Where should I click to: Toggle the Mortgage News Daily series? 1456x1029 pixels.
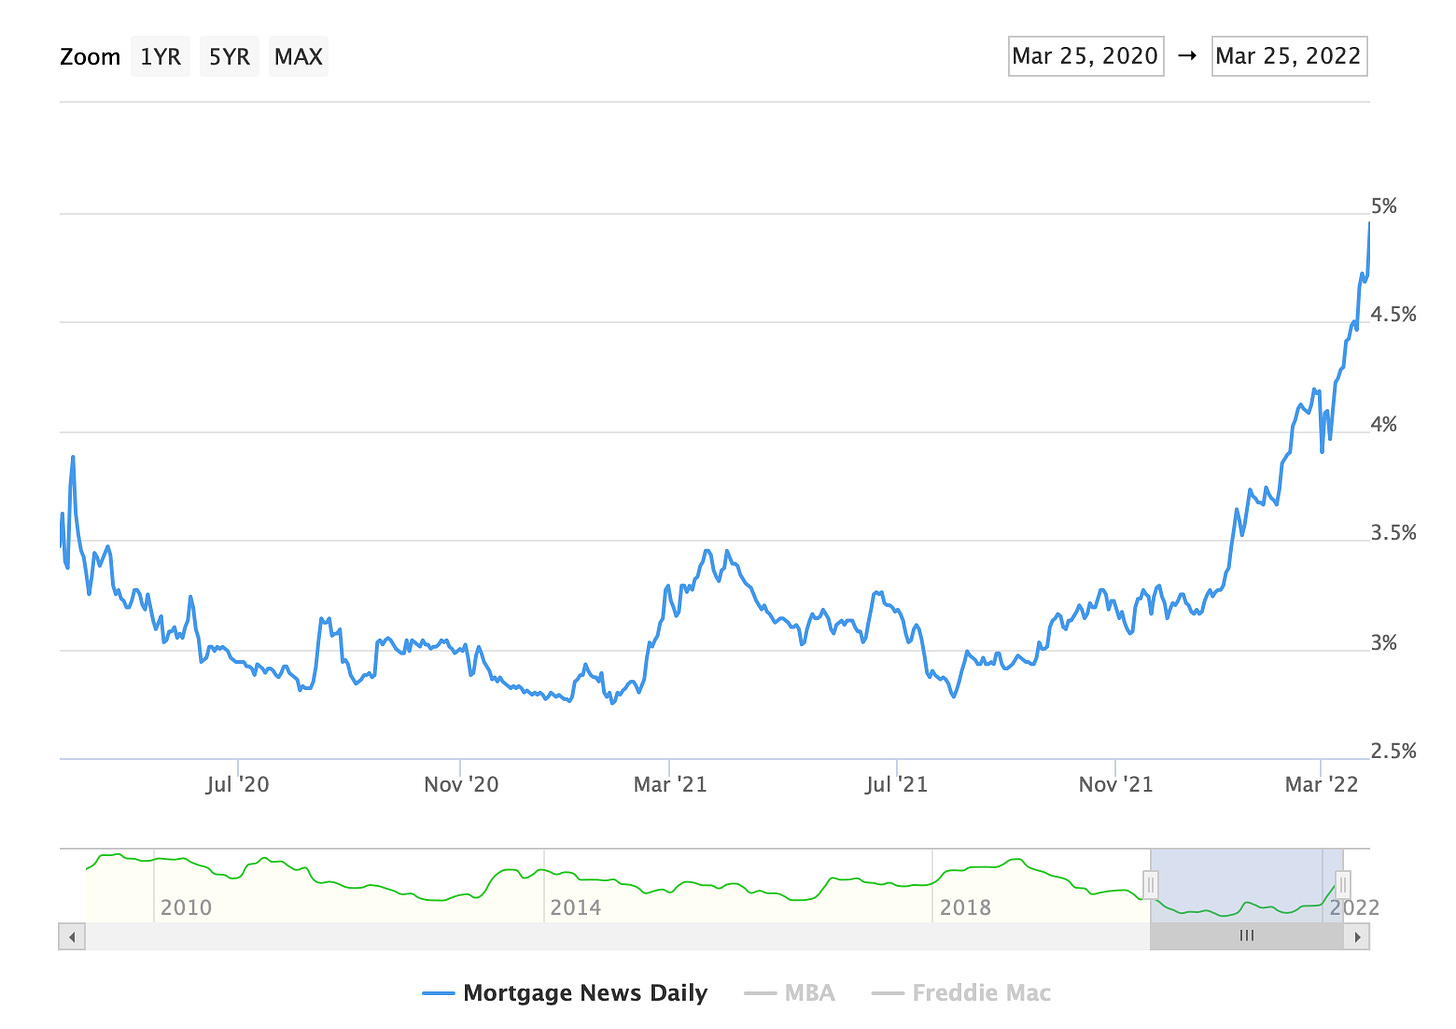click(x=565, y=993)
